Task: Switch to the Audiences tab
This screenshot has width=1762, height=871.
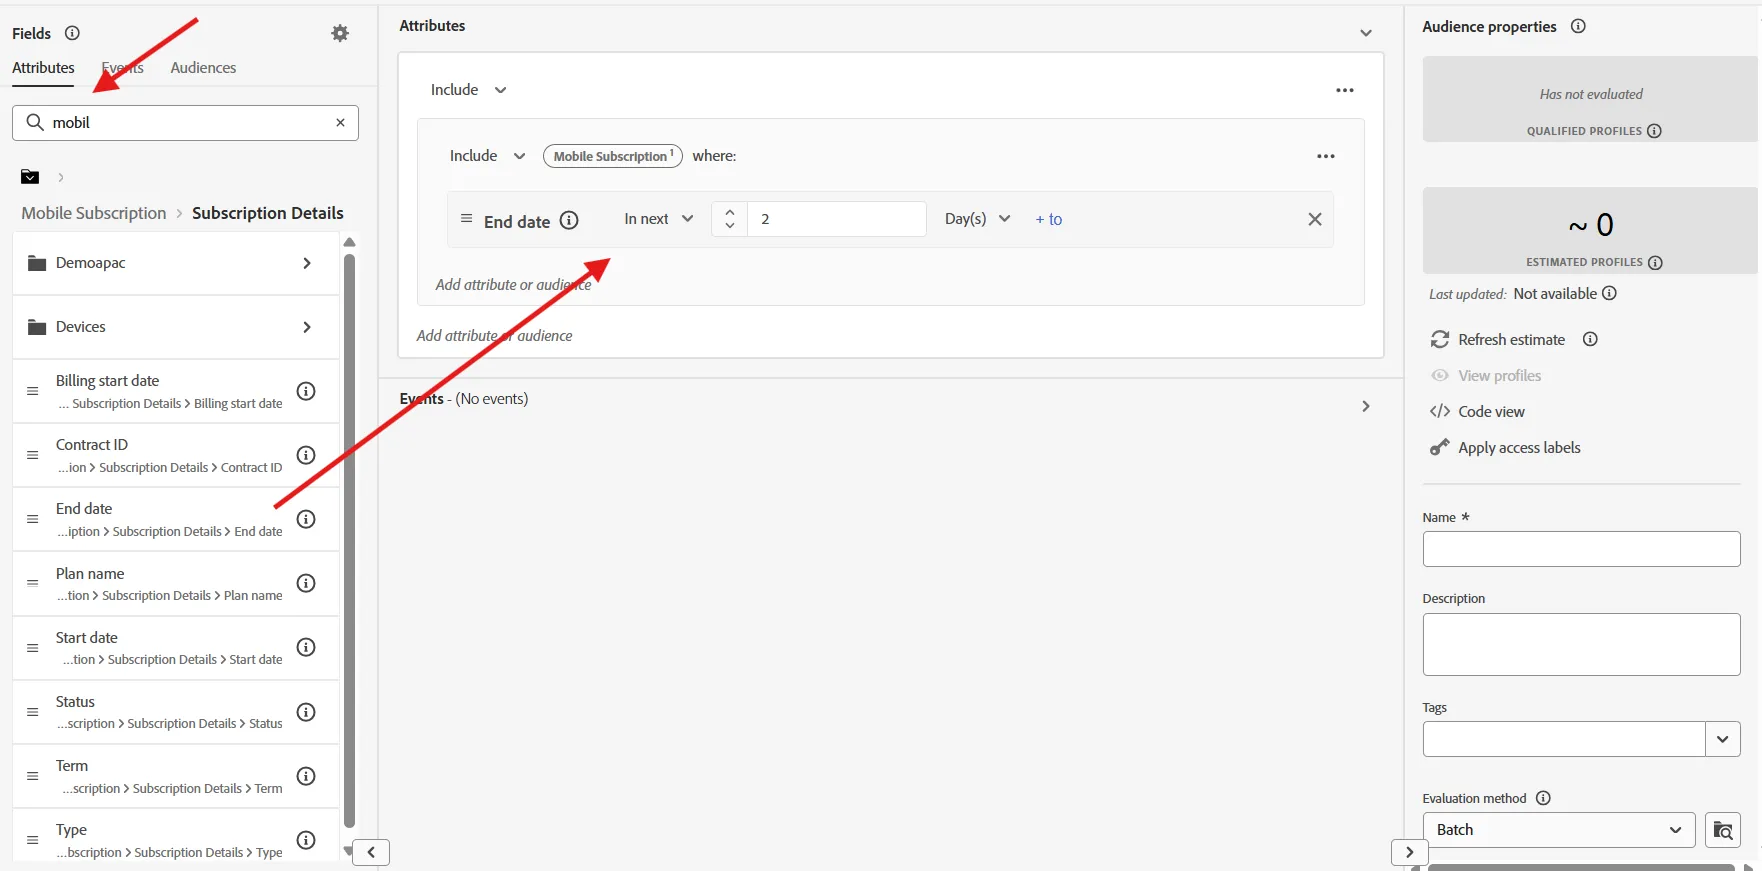Action: 203,68
